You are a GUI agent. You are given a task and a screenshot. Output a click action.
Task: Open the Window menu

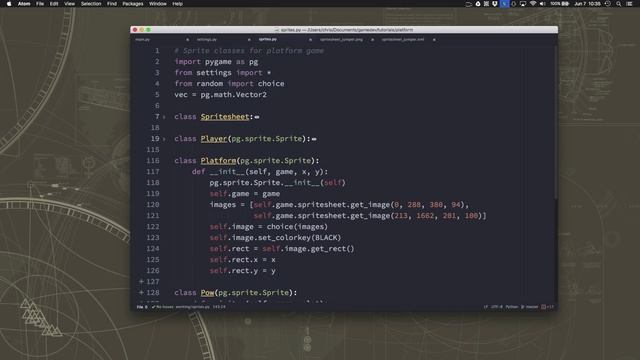pos(158,4)
